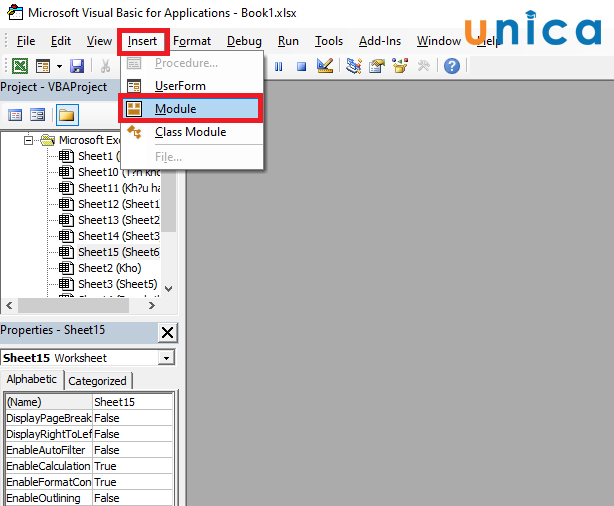Viewport: 614px width, 506px height.
Task: Click the Reset (stop) toolbar icon
Action: [301, 67]
